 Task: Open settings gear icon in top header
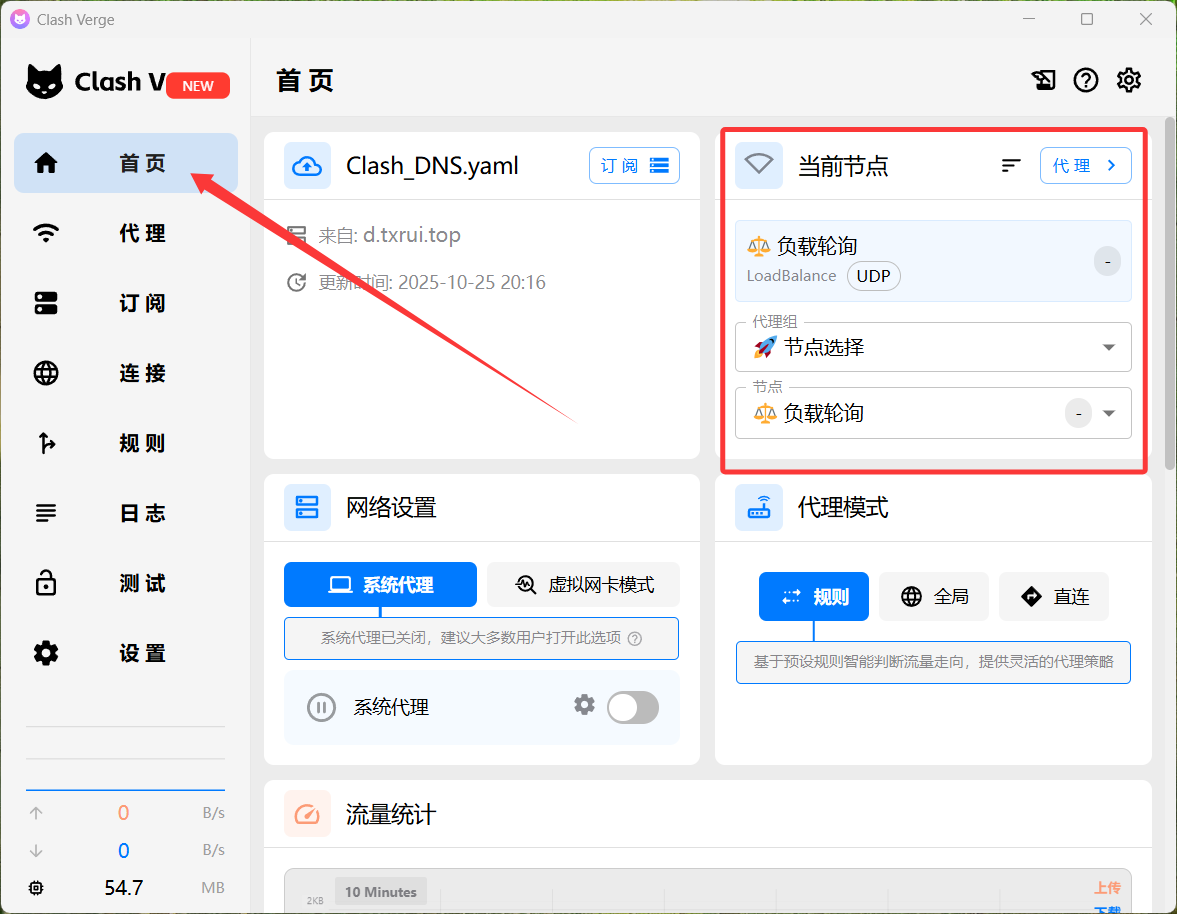[x=1129, y=81]
